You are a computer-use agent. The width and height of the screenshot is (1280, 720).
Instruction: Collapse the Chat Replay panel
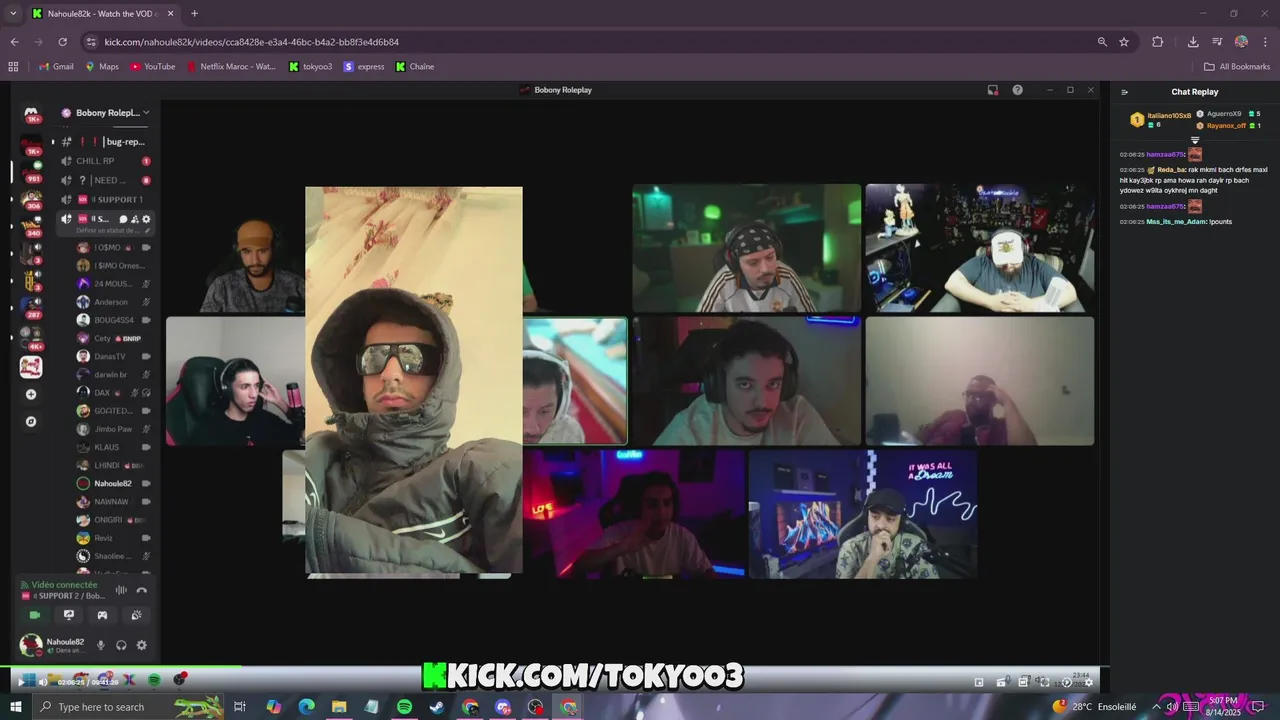(1124, 92)
